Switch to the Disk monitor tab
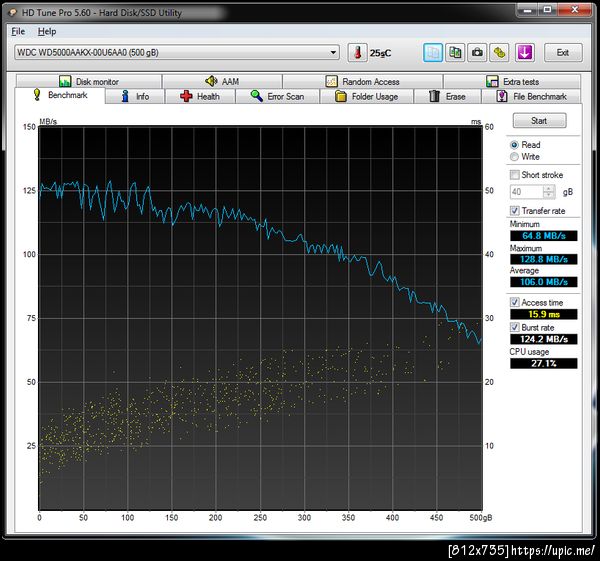 [89, 81]
